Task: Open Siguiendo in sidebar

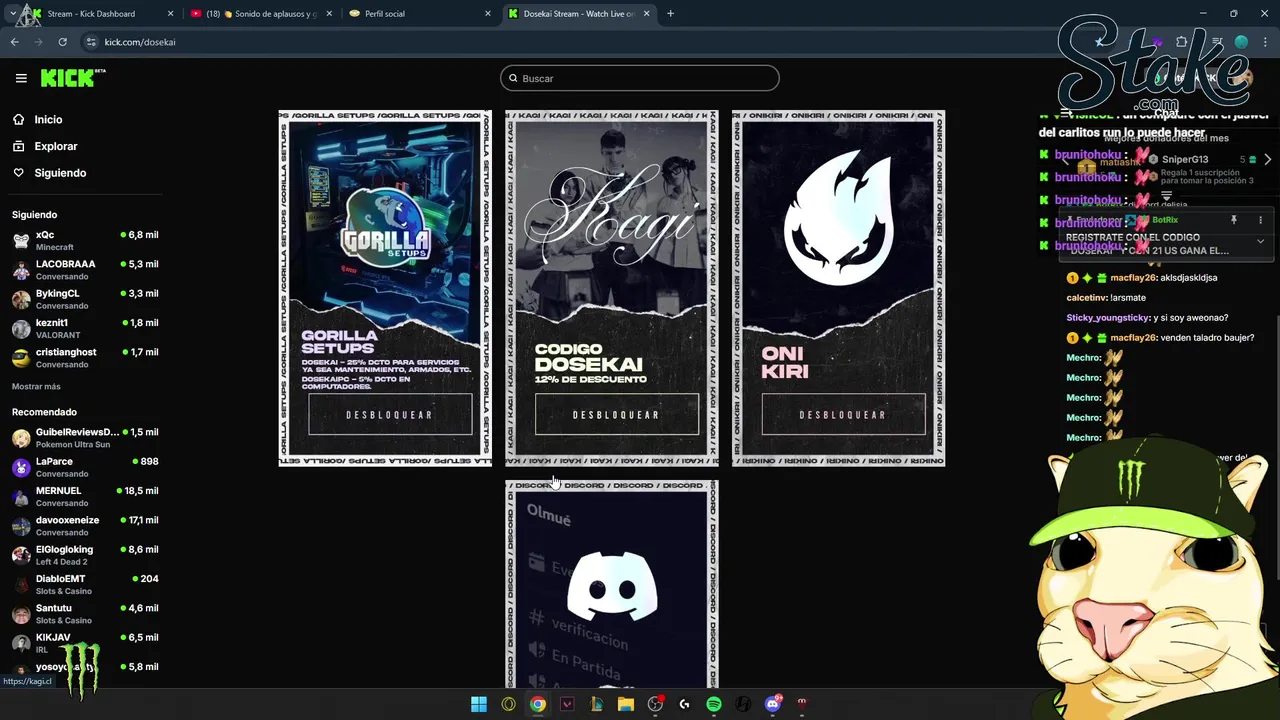Action: coord(60,173)
